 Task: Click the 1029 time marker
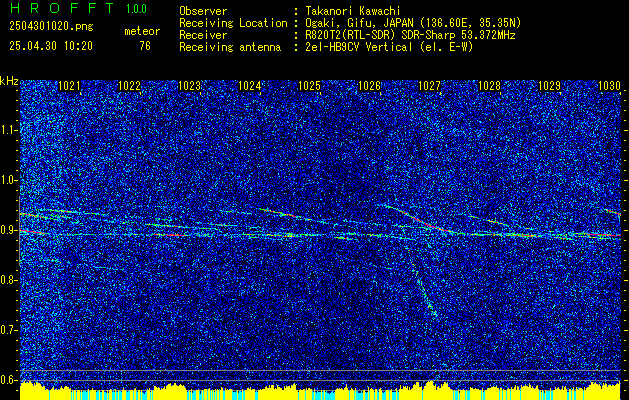click(x=549, y=86)
